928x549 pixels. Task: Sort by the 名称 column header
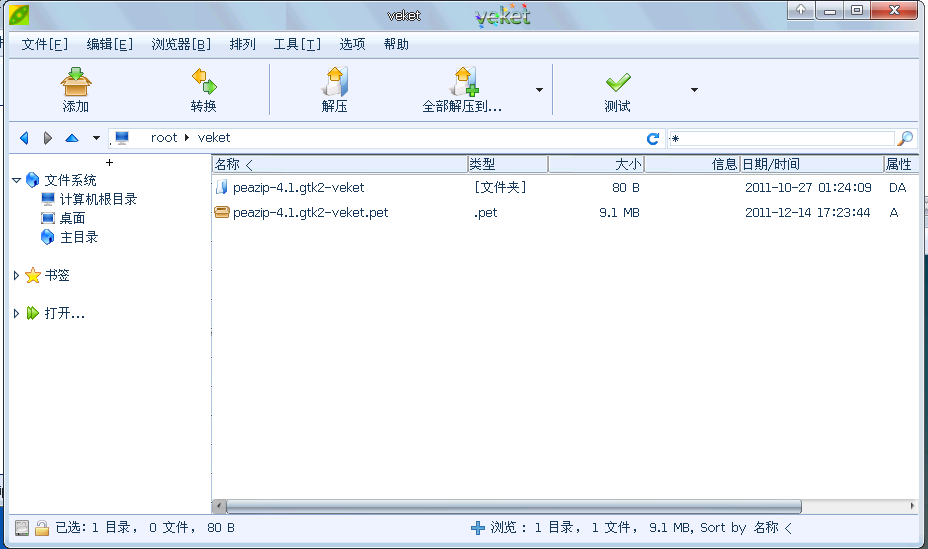340,164
